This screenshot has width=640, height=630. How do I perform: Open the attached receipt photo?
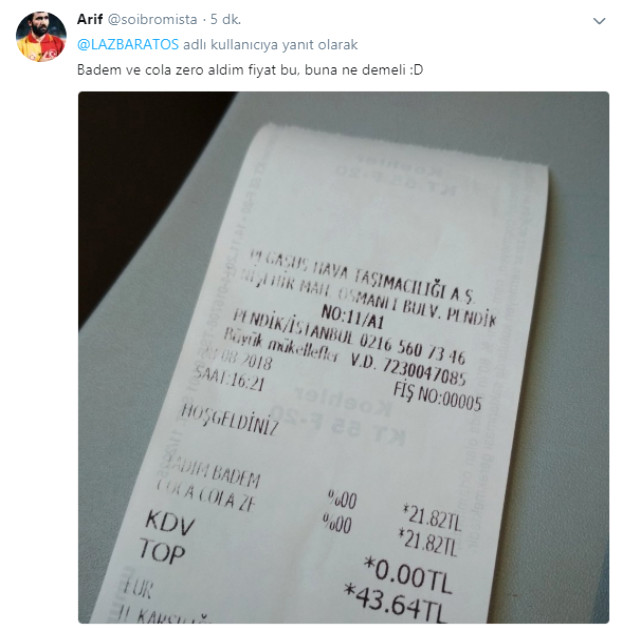(344, 357)
